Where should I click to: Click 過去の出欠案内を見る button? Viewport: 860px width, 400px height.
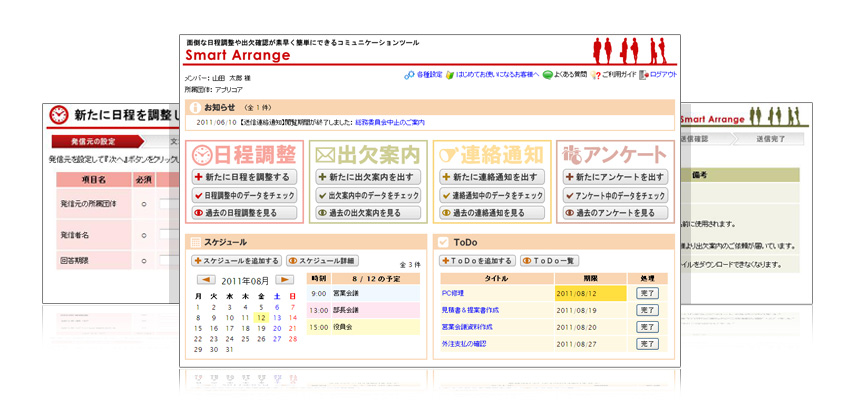coord(368,213)
